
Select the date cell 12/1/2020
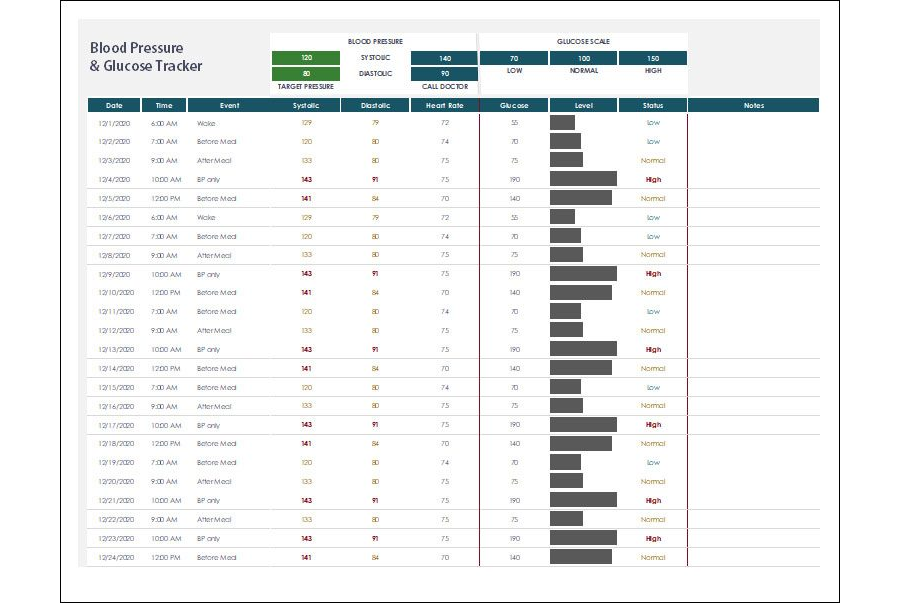(x=114, y=123)
